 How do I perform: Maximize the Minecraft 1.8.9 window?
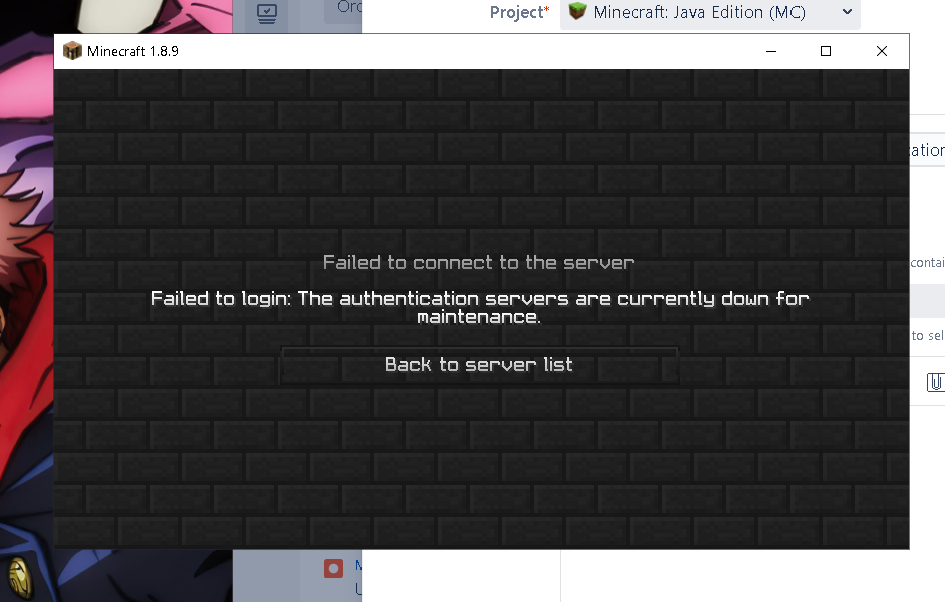pyautogui.click(x=826, y=51)
